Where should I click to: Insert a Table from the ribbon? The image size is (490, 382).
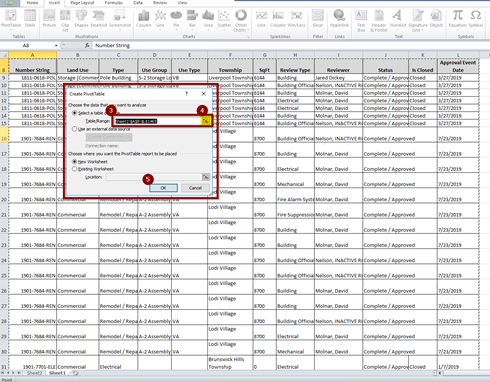pos(30,19)
